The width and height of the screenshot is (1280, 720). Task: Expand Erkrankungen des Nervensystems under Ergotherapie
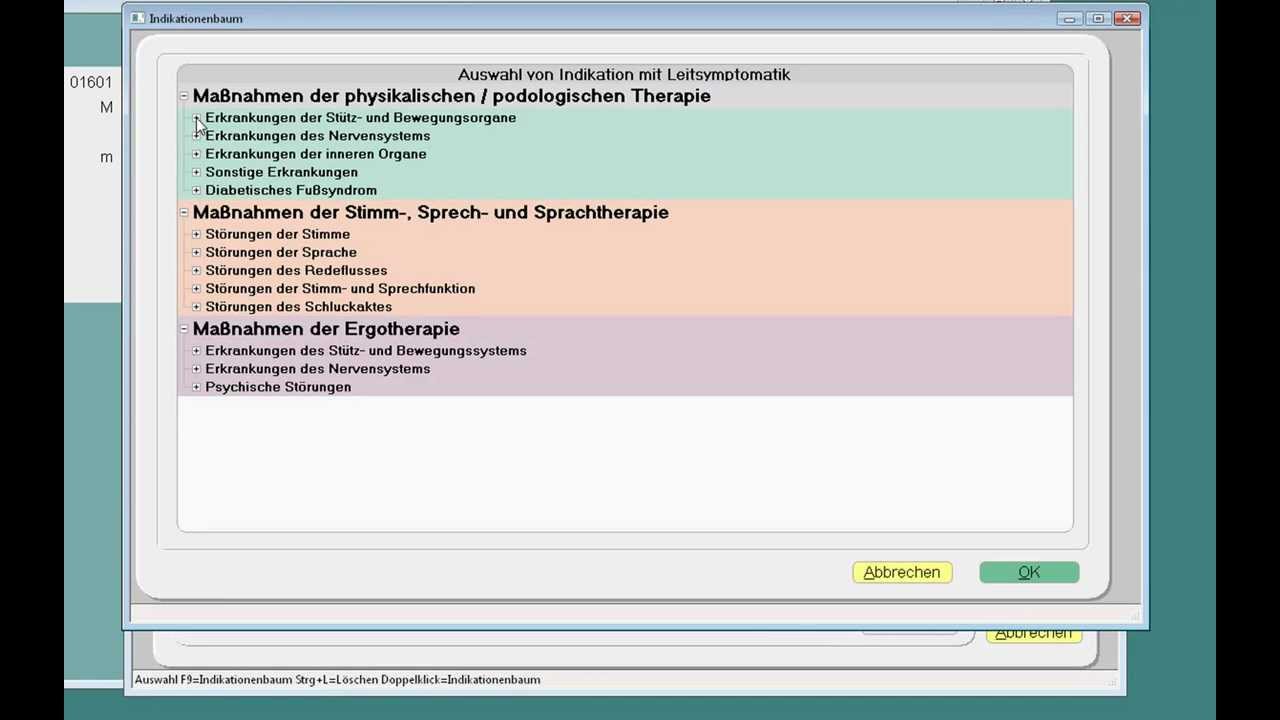click(x=196, y=368)
